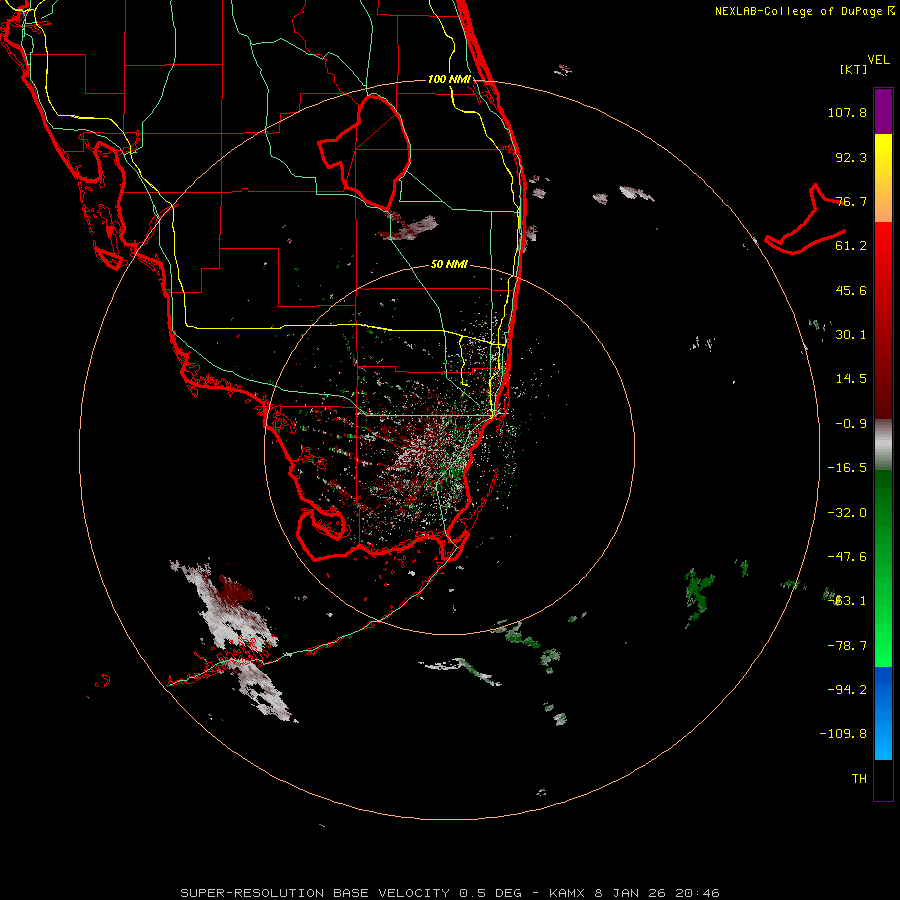Select the green segment of the color bar
Image resolution: width=900 pixels, height=900 pixels.
point(883,568)
